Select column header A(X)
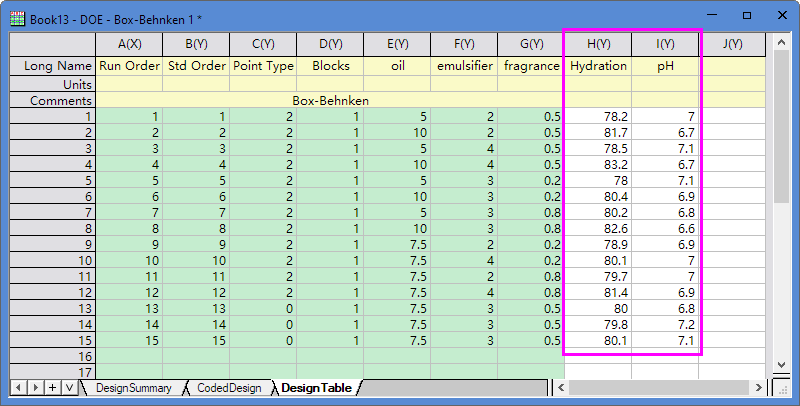The width and height of the screenshot is (800, 406). 129,44
